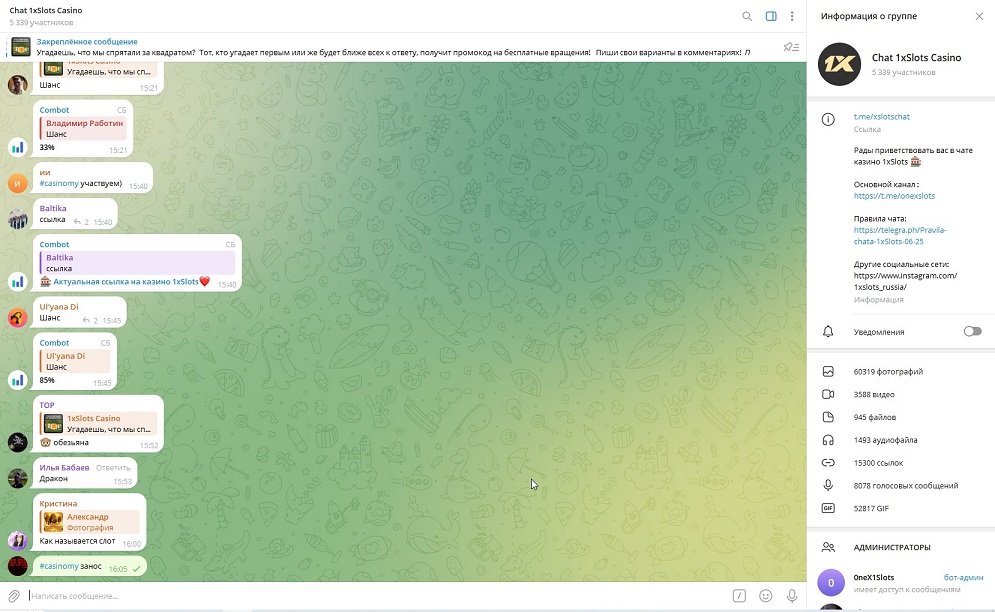Click the quoted Александр Фотография reply in Кристина's message
Viewport: 995px width, 612px height.
click(x=89, y=522)
